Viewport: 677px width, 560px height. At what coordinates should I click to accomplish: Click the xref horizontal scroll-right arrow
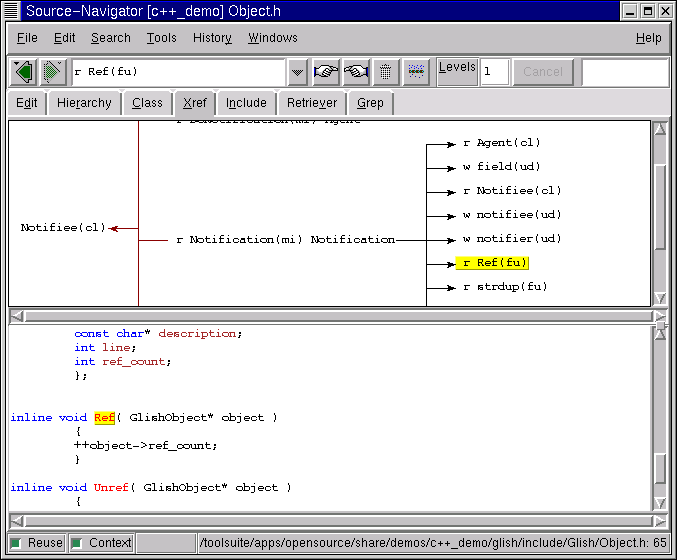[x=659, y=316]
